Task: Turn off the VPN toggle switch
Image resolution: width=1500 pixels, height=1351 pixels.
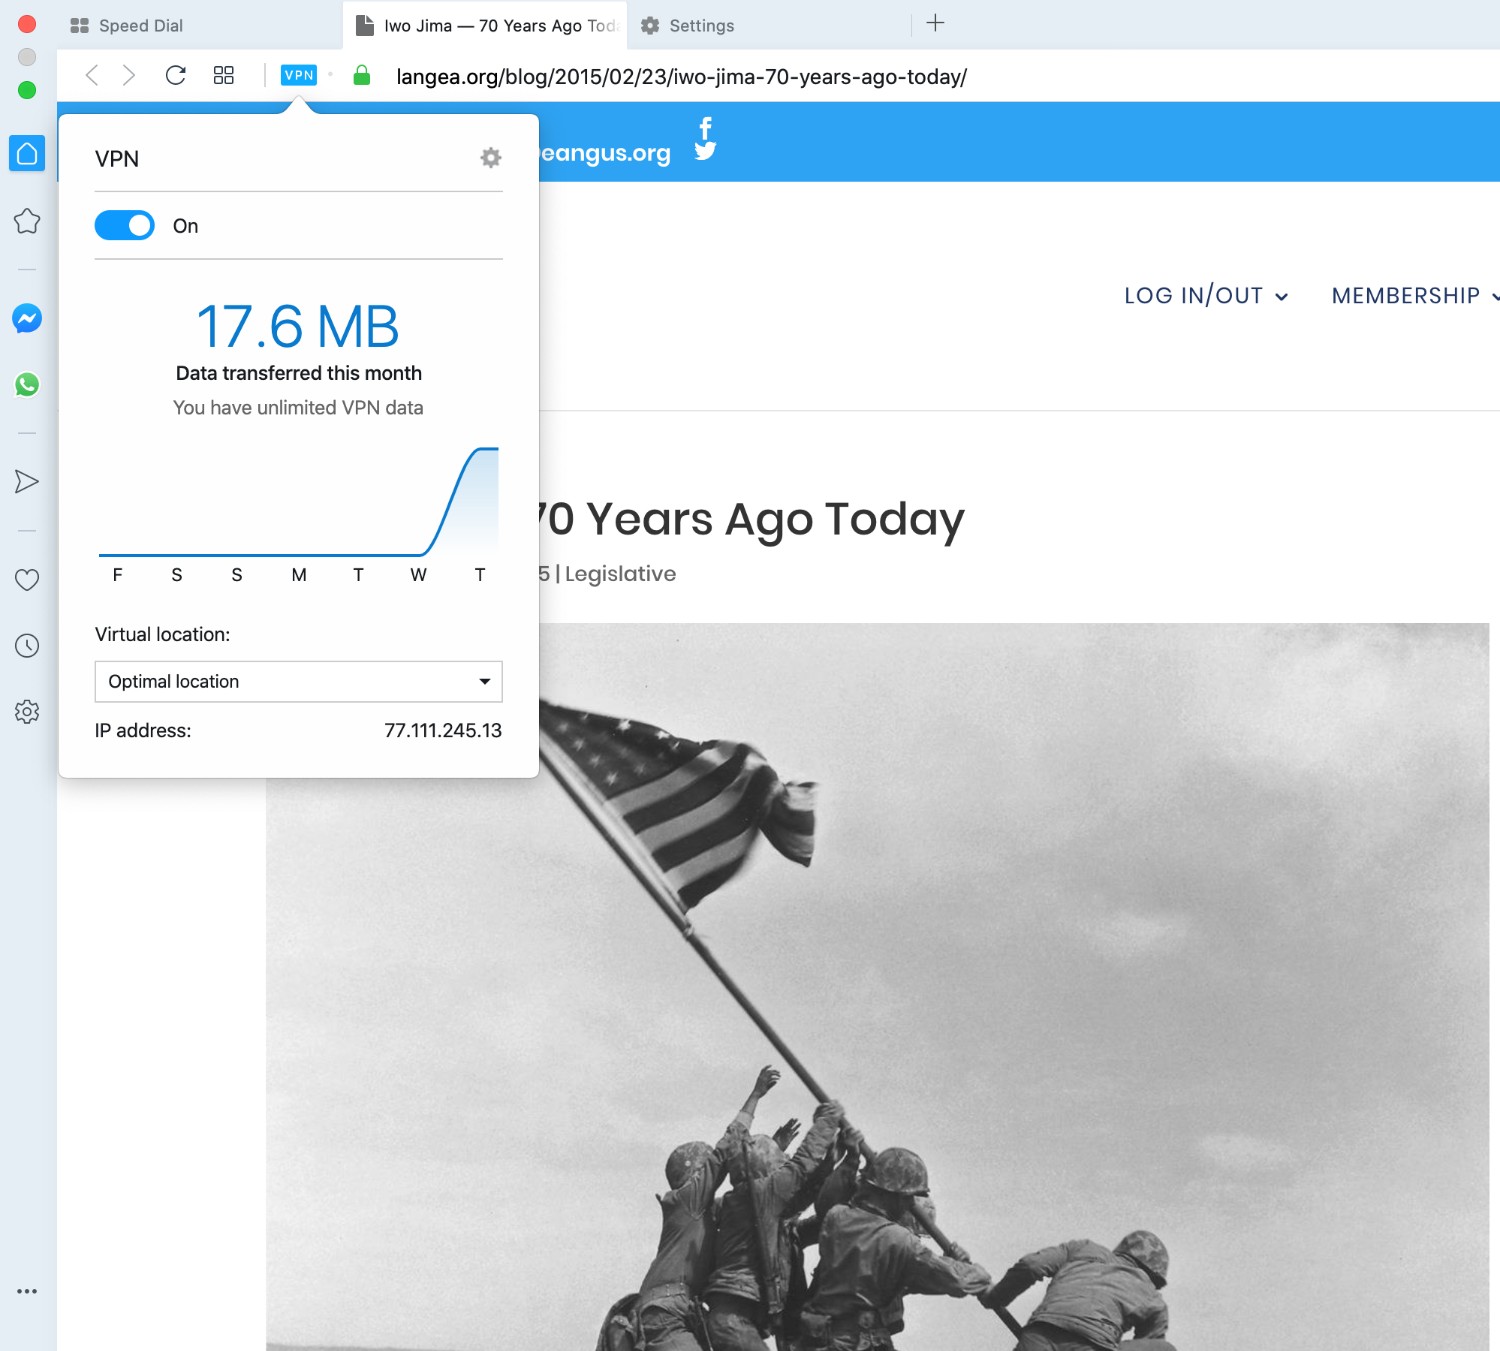Action: tap(125, 226)
